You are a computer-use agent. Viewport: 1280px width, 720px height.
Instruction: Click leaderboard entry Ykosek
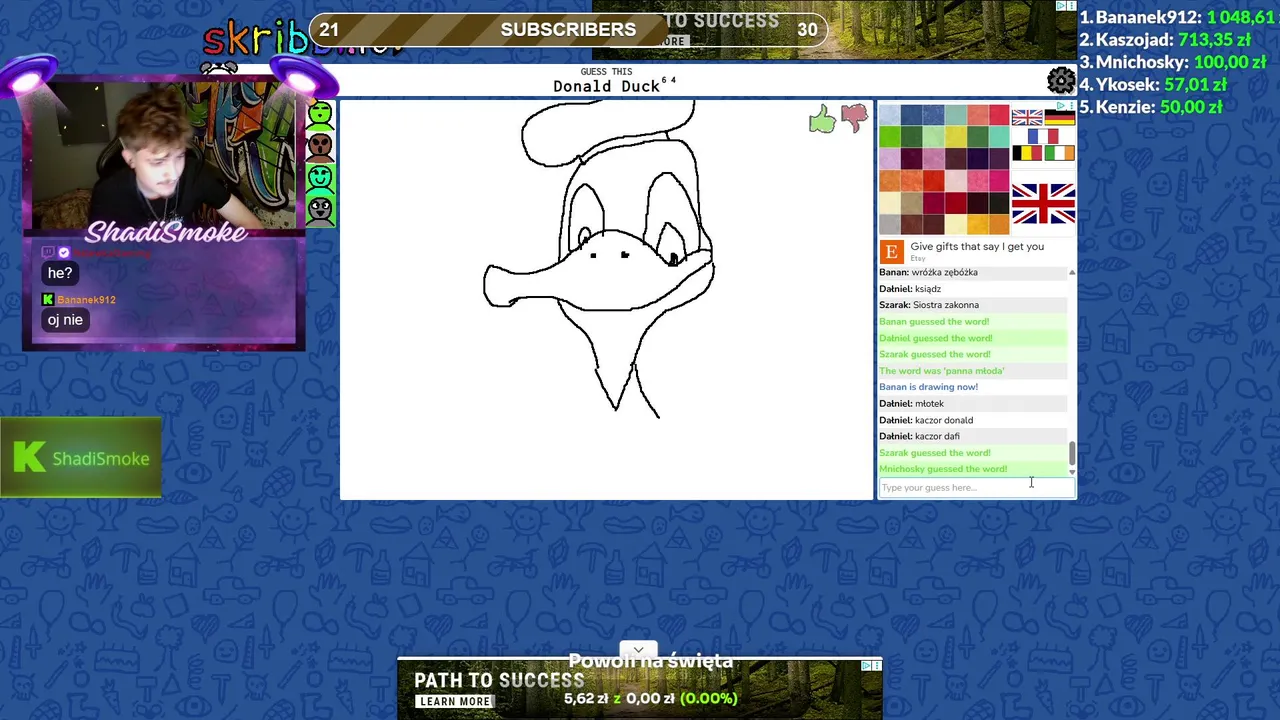[x=1153, y=85]
